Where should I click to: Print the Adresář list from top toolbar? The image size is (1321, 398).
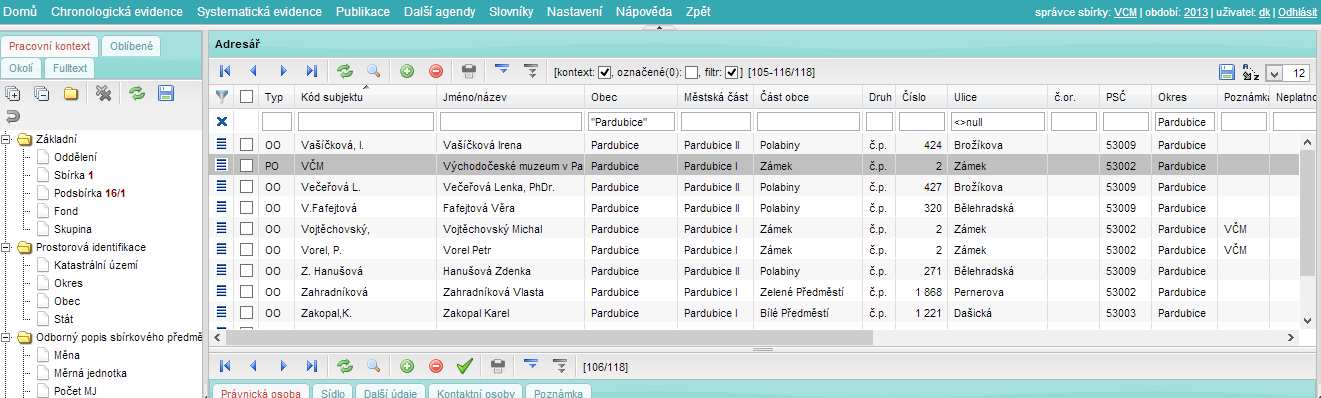(x=468, y=72)
